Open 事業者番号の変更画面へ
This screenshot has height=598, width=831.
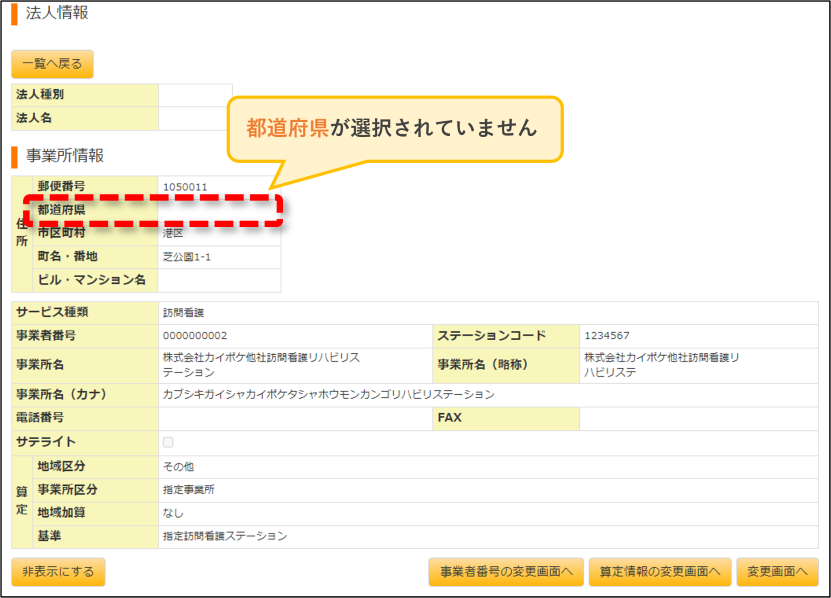tap(506, 571)
